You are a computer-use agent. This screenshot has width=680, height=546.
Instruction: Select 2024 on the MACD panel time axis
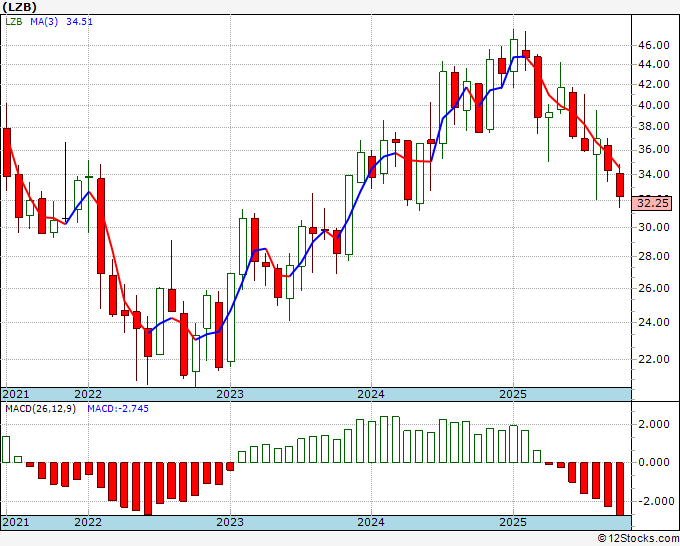coord(371,522)
